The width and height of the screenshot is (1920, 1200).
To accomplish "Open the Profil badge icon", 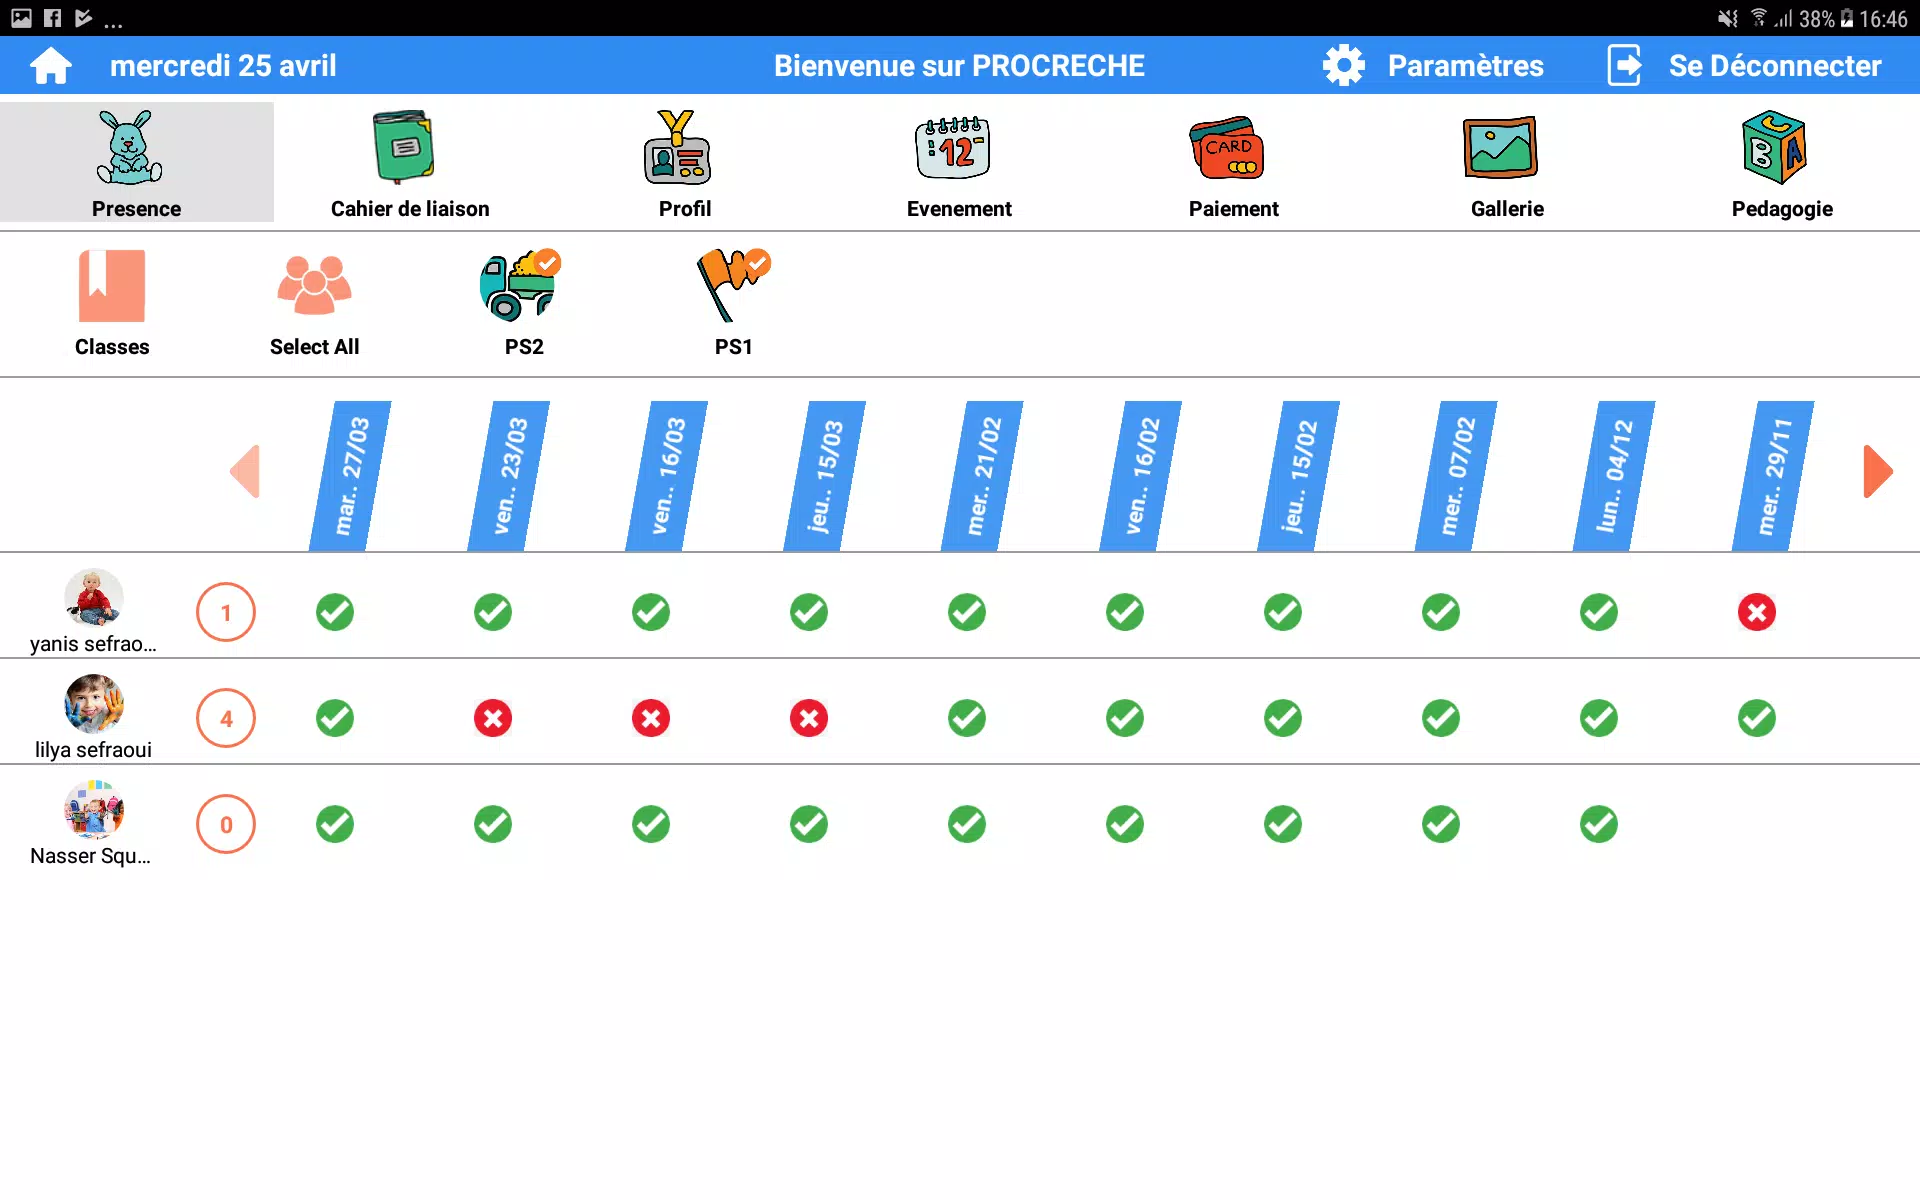I will click(677, 147).
